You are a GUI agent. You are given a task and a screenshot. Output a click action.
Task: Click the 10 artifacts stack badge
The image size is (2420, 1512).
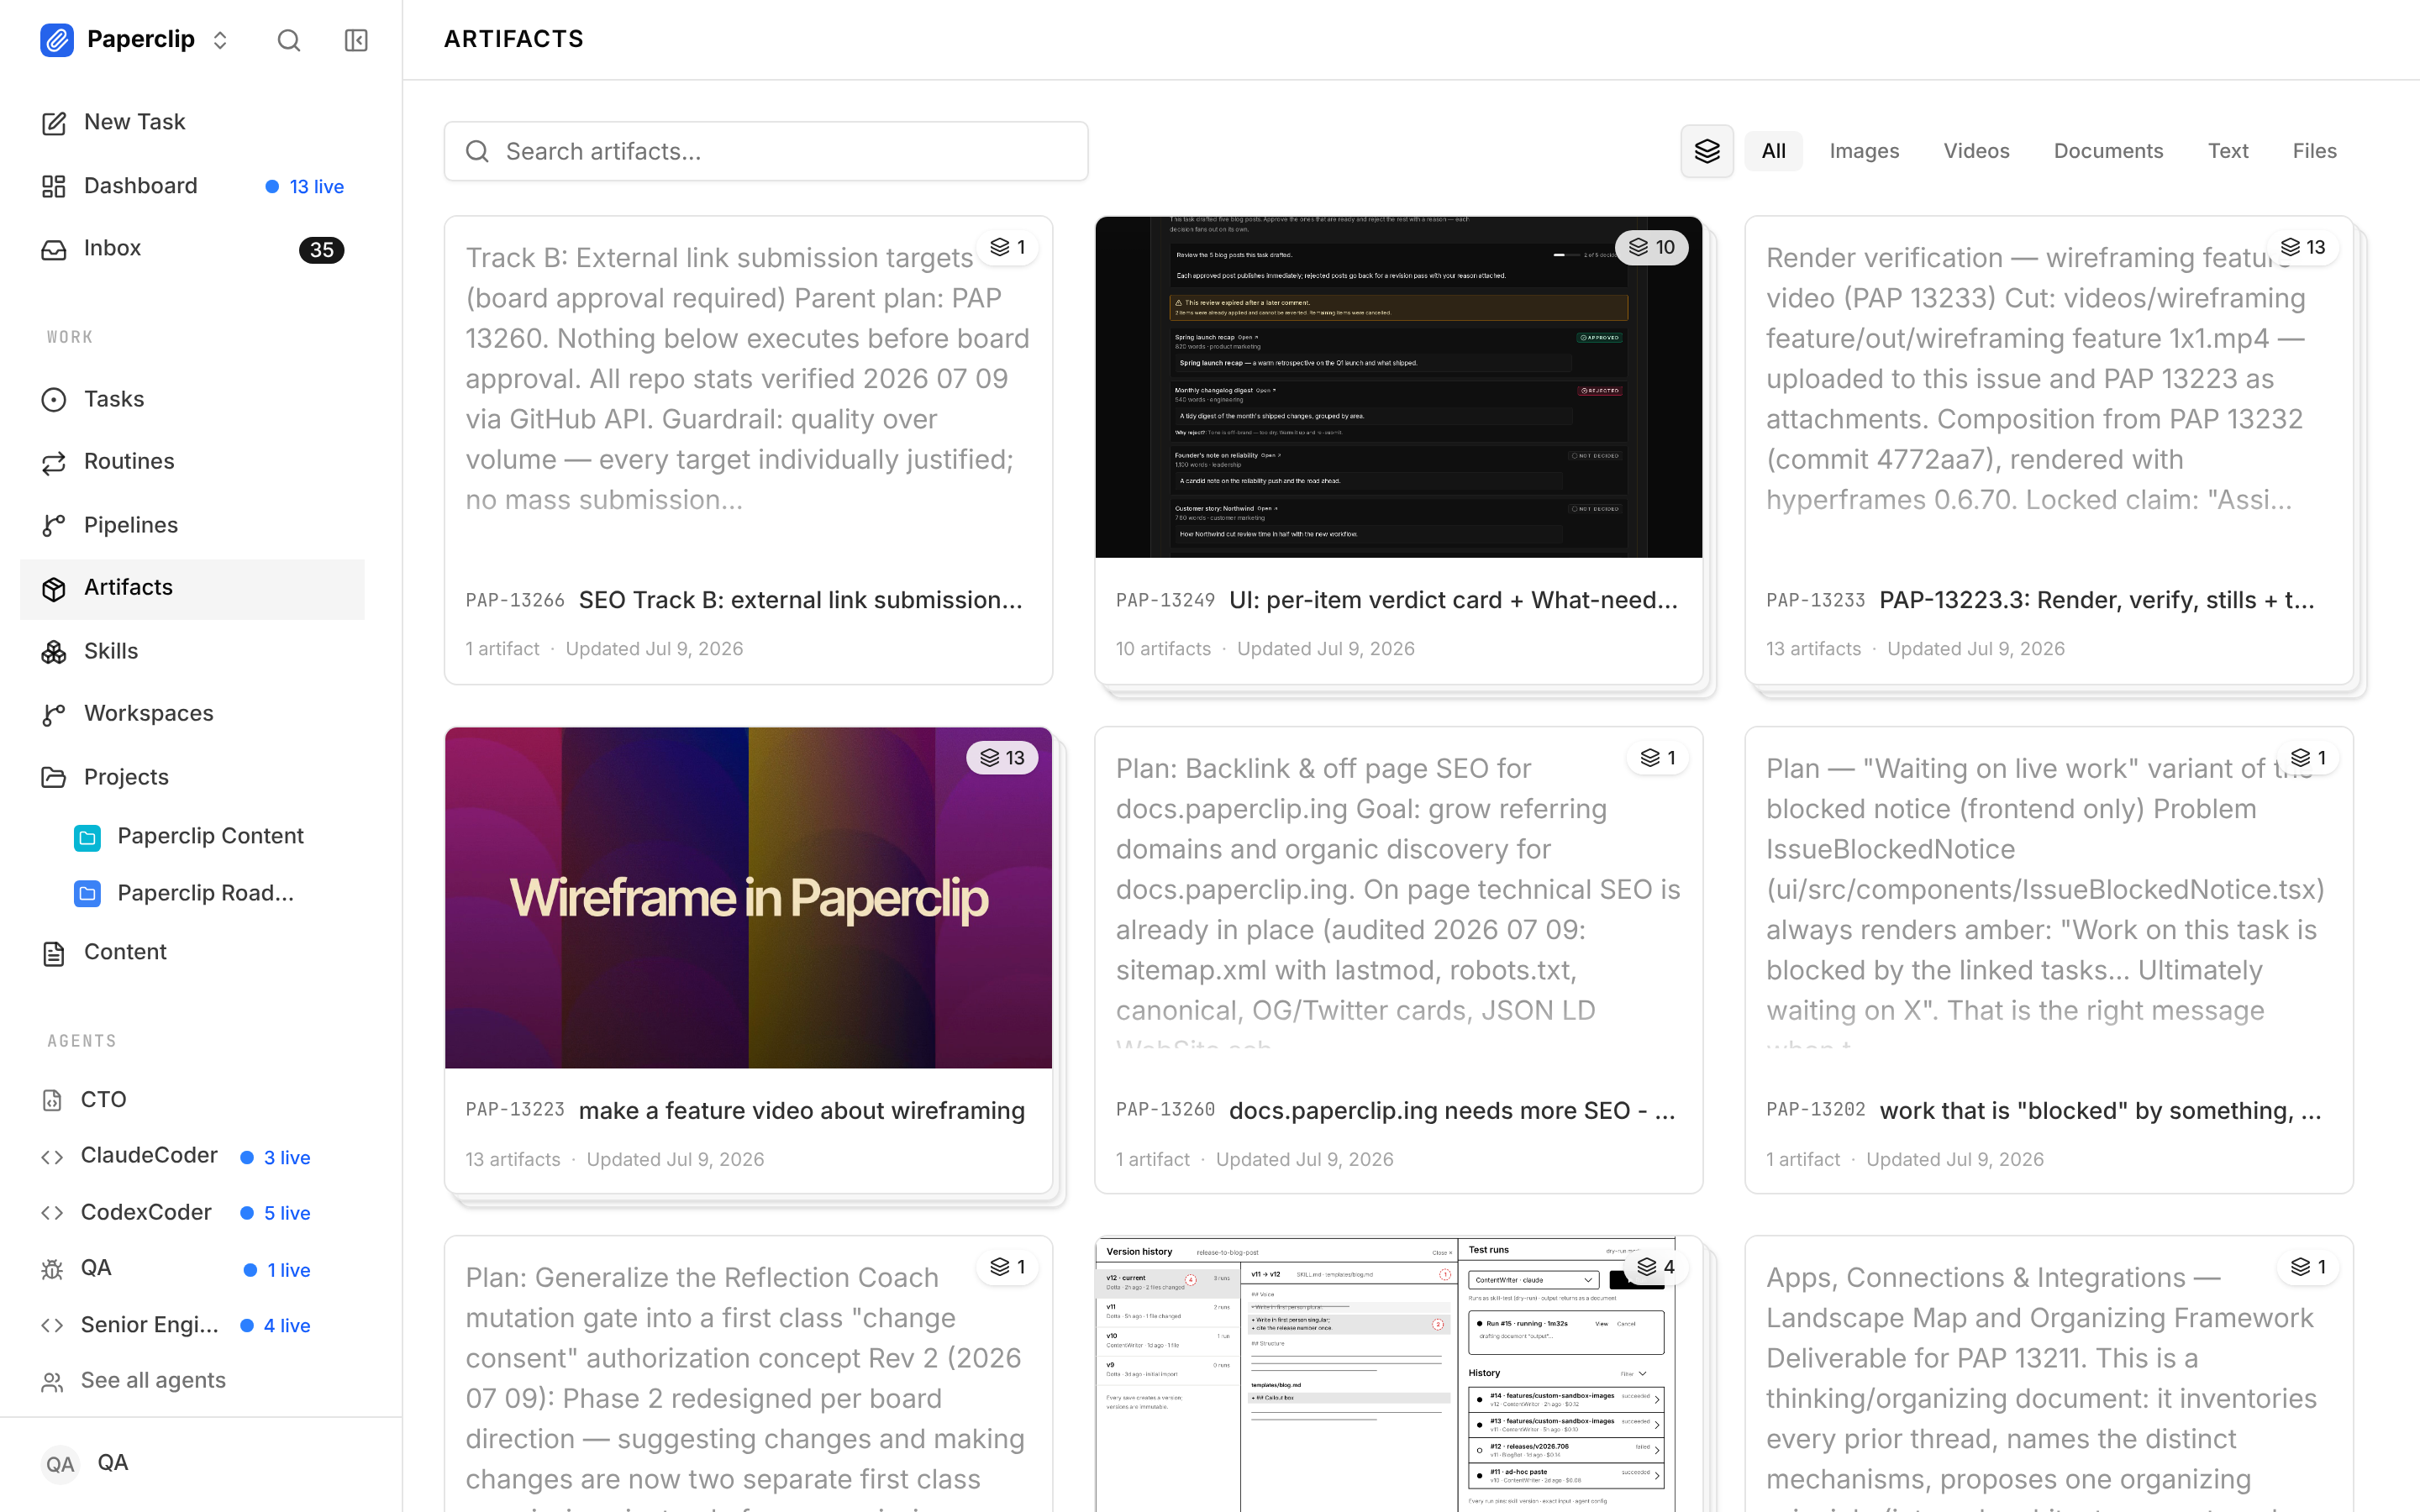coord(1652,247)
